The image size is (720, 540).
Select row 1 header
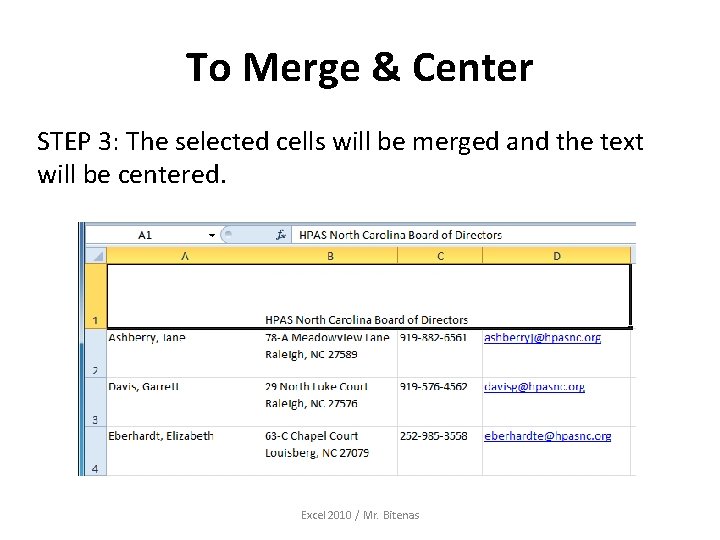click(96, 296)
